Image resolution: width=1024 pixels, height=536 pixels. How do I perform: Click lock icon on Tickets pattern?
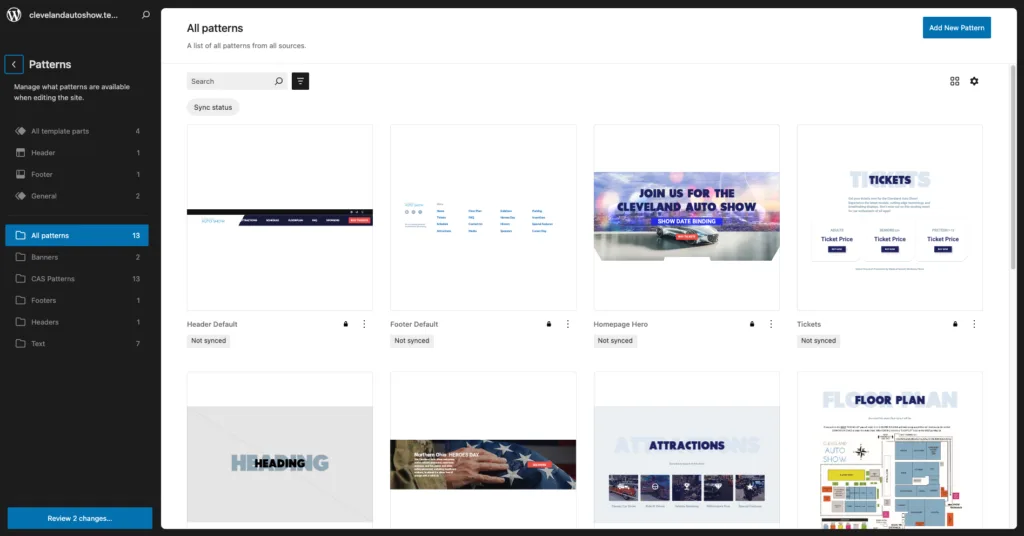tap(955, 324)
